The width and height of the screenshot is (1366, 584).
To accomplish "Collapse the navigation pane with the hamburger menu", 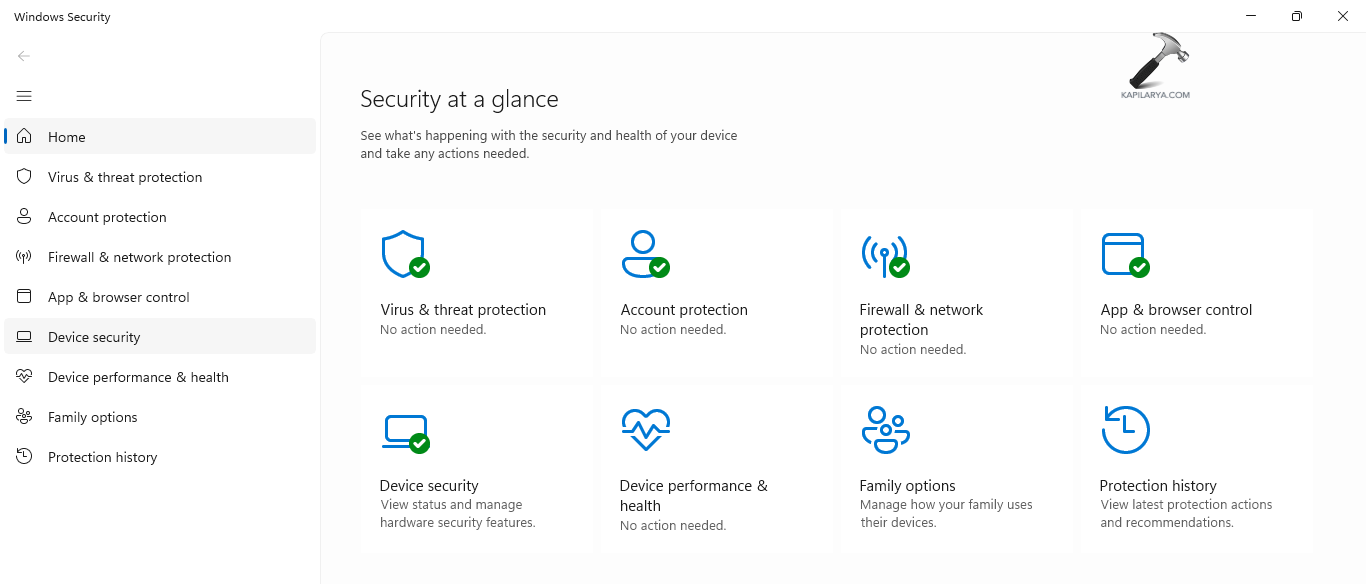I will click(x=24, y=96).
